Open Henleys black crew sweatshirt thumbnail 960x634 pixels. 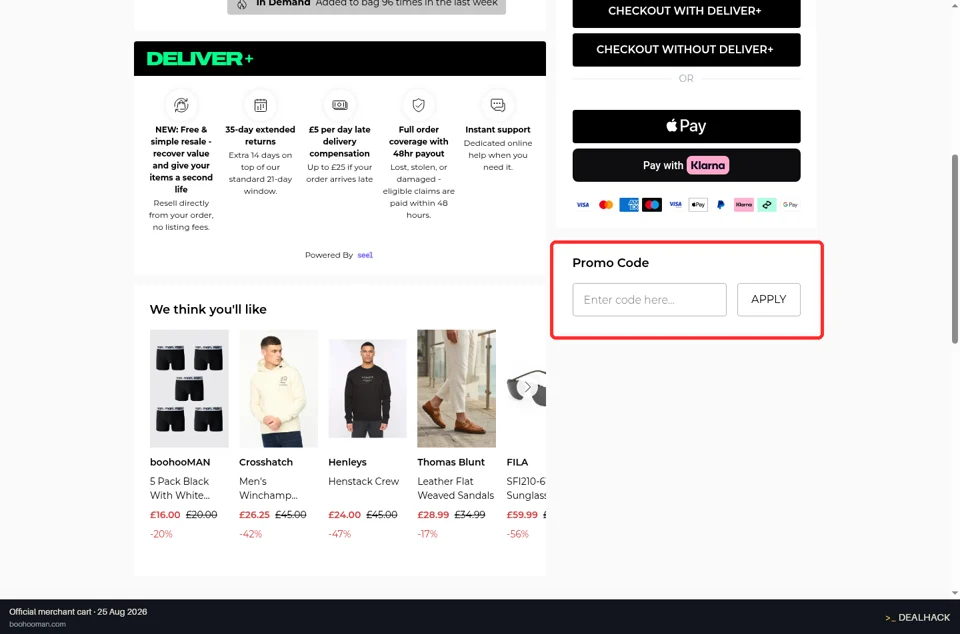(x=367, y=389)
